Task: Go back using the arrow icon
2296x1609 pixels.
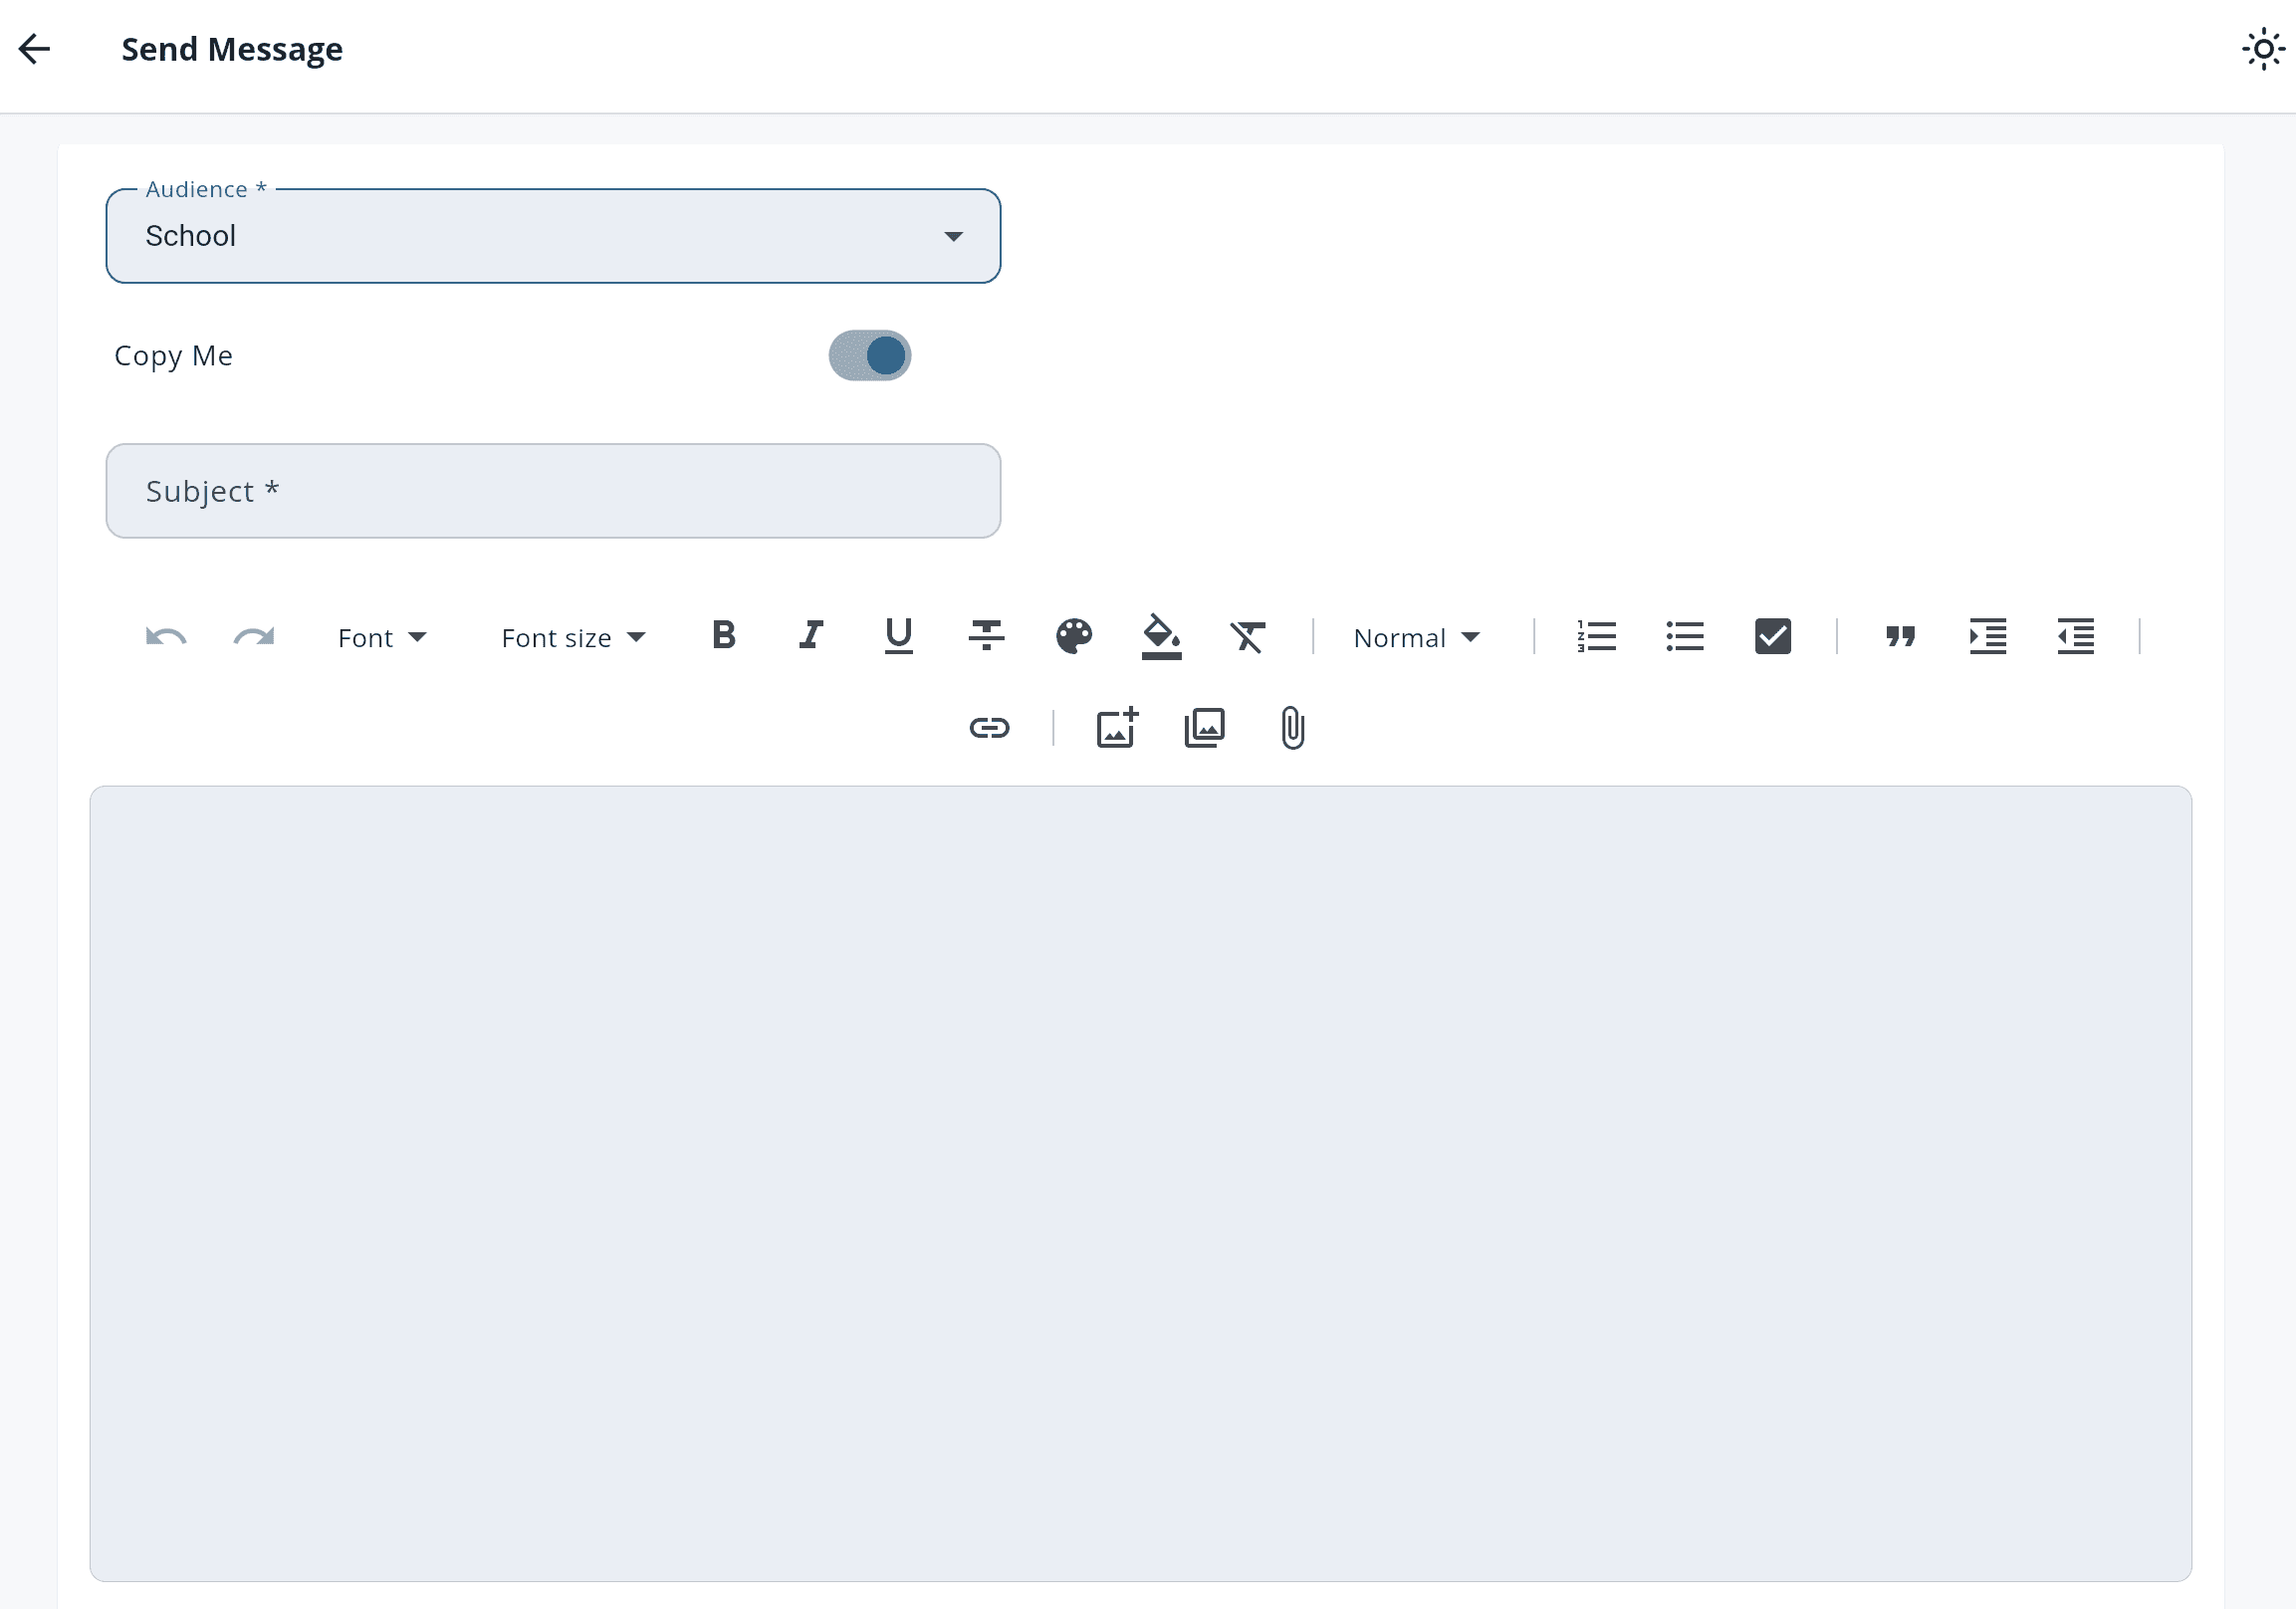Action: tap(35, 49)
